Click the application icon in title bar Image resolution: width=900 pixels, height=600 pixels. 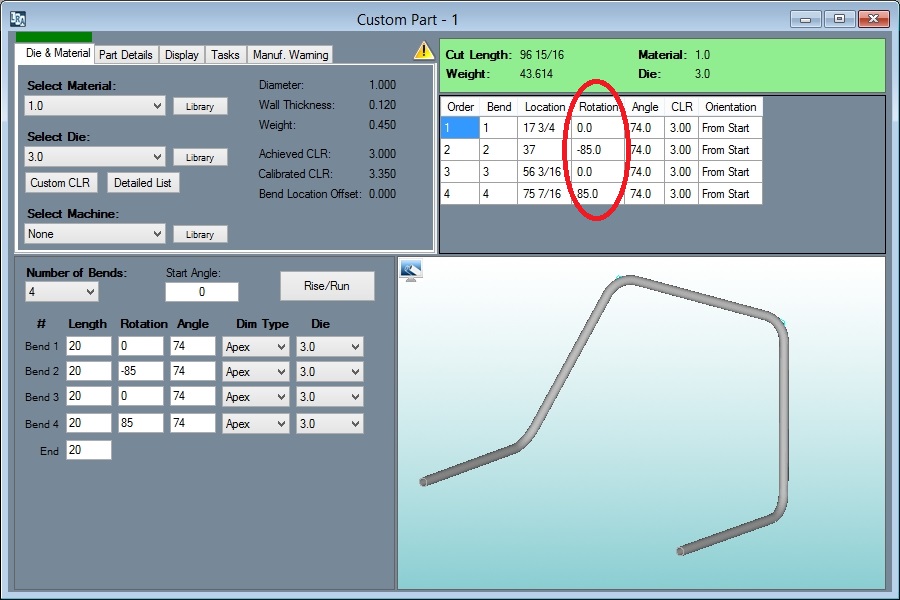pyautogui.click(x=18, y=20)
